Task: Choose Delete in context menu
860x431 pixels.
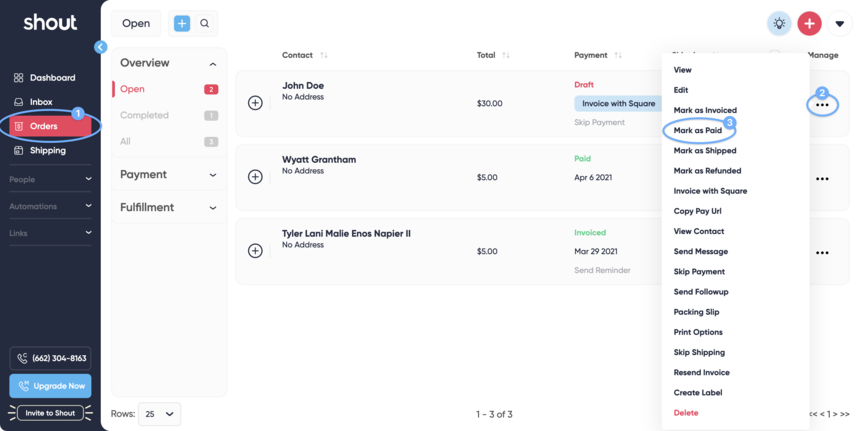Action: (x=686, y=413)
